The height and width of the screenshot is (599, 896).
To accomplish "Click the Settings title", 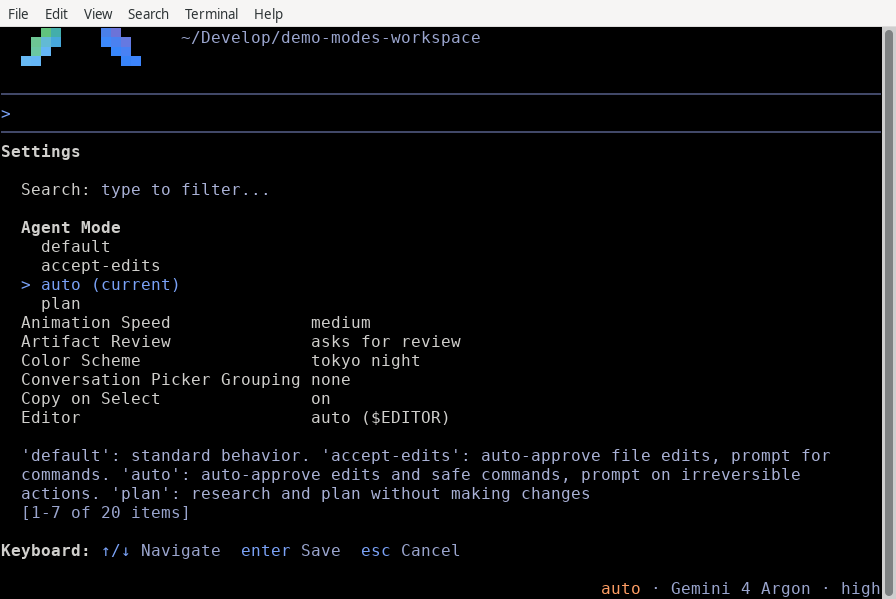I will 41,151.
